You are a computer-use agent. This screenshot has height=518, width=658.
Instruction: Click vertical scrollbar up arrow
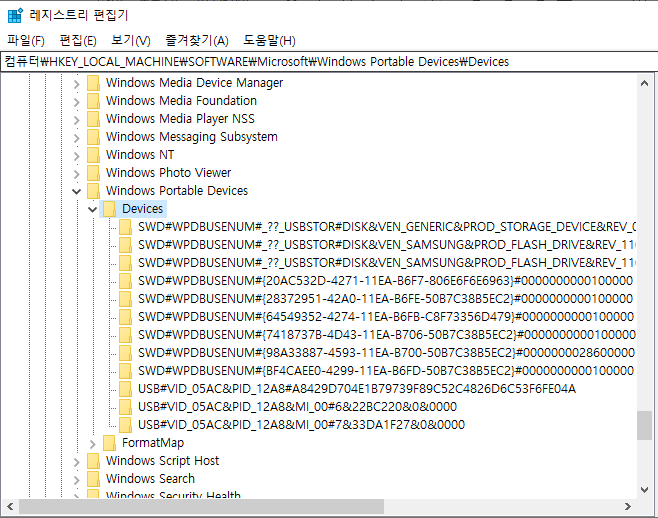coord(644,84)
